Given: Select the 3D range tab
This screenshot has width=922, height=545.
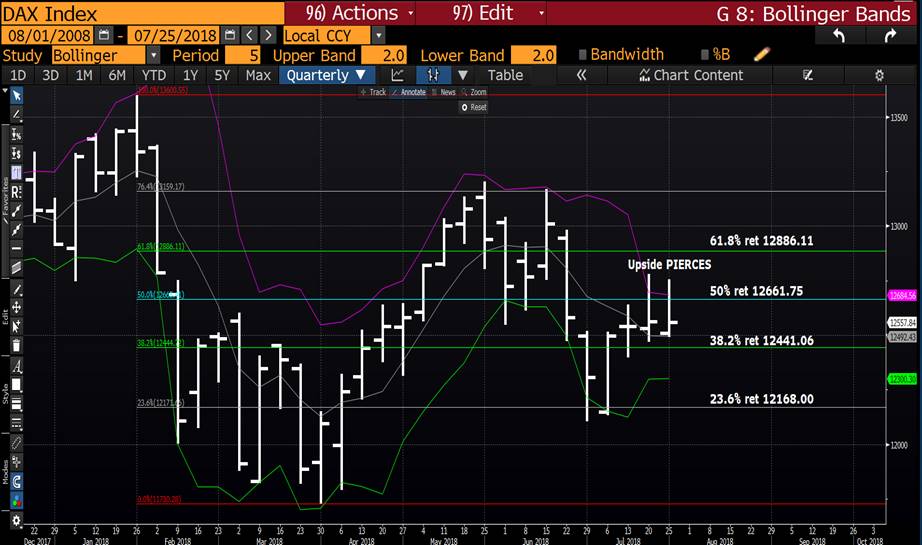Looking at the screenshot, I should (51, 75).
